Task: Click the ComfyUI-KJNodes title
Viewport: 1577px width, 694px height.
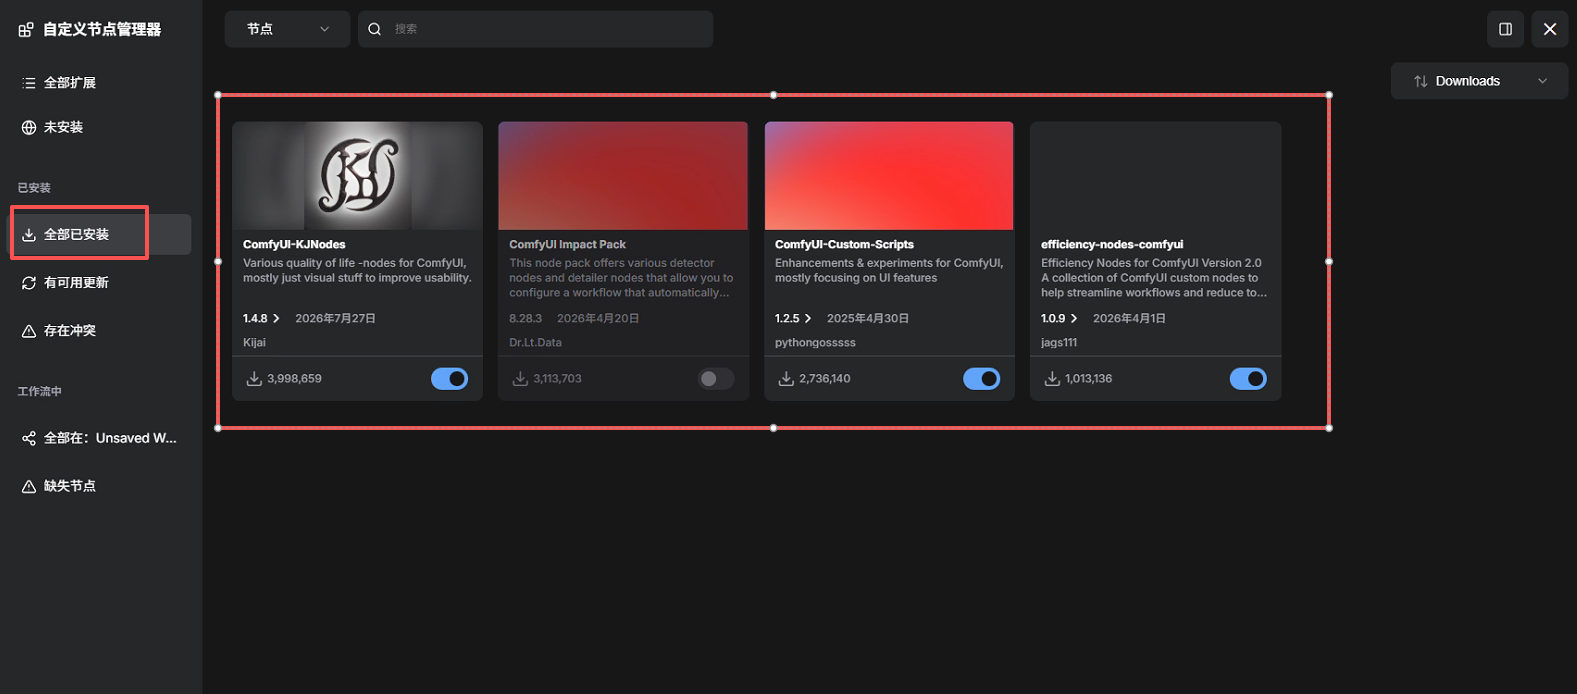Action: coord(294,244)
